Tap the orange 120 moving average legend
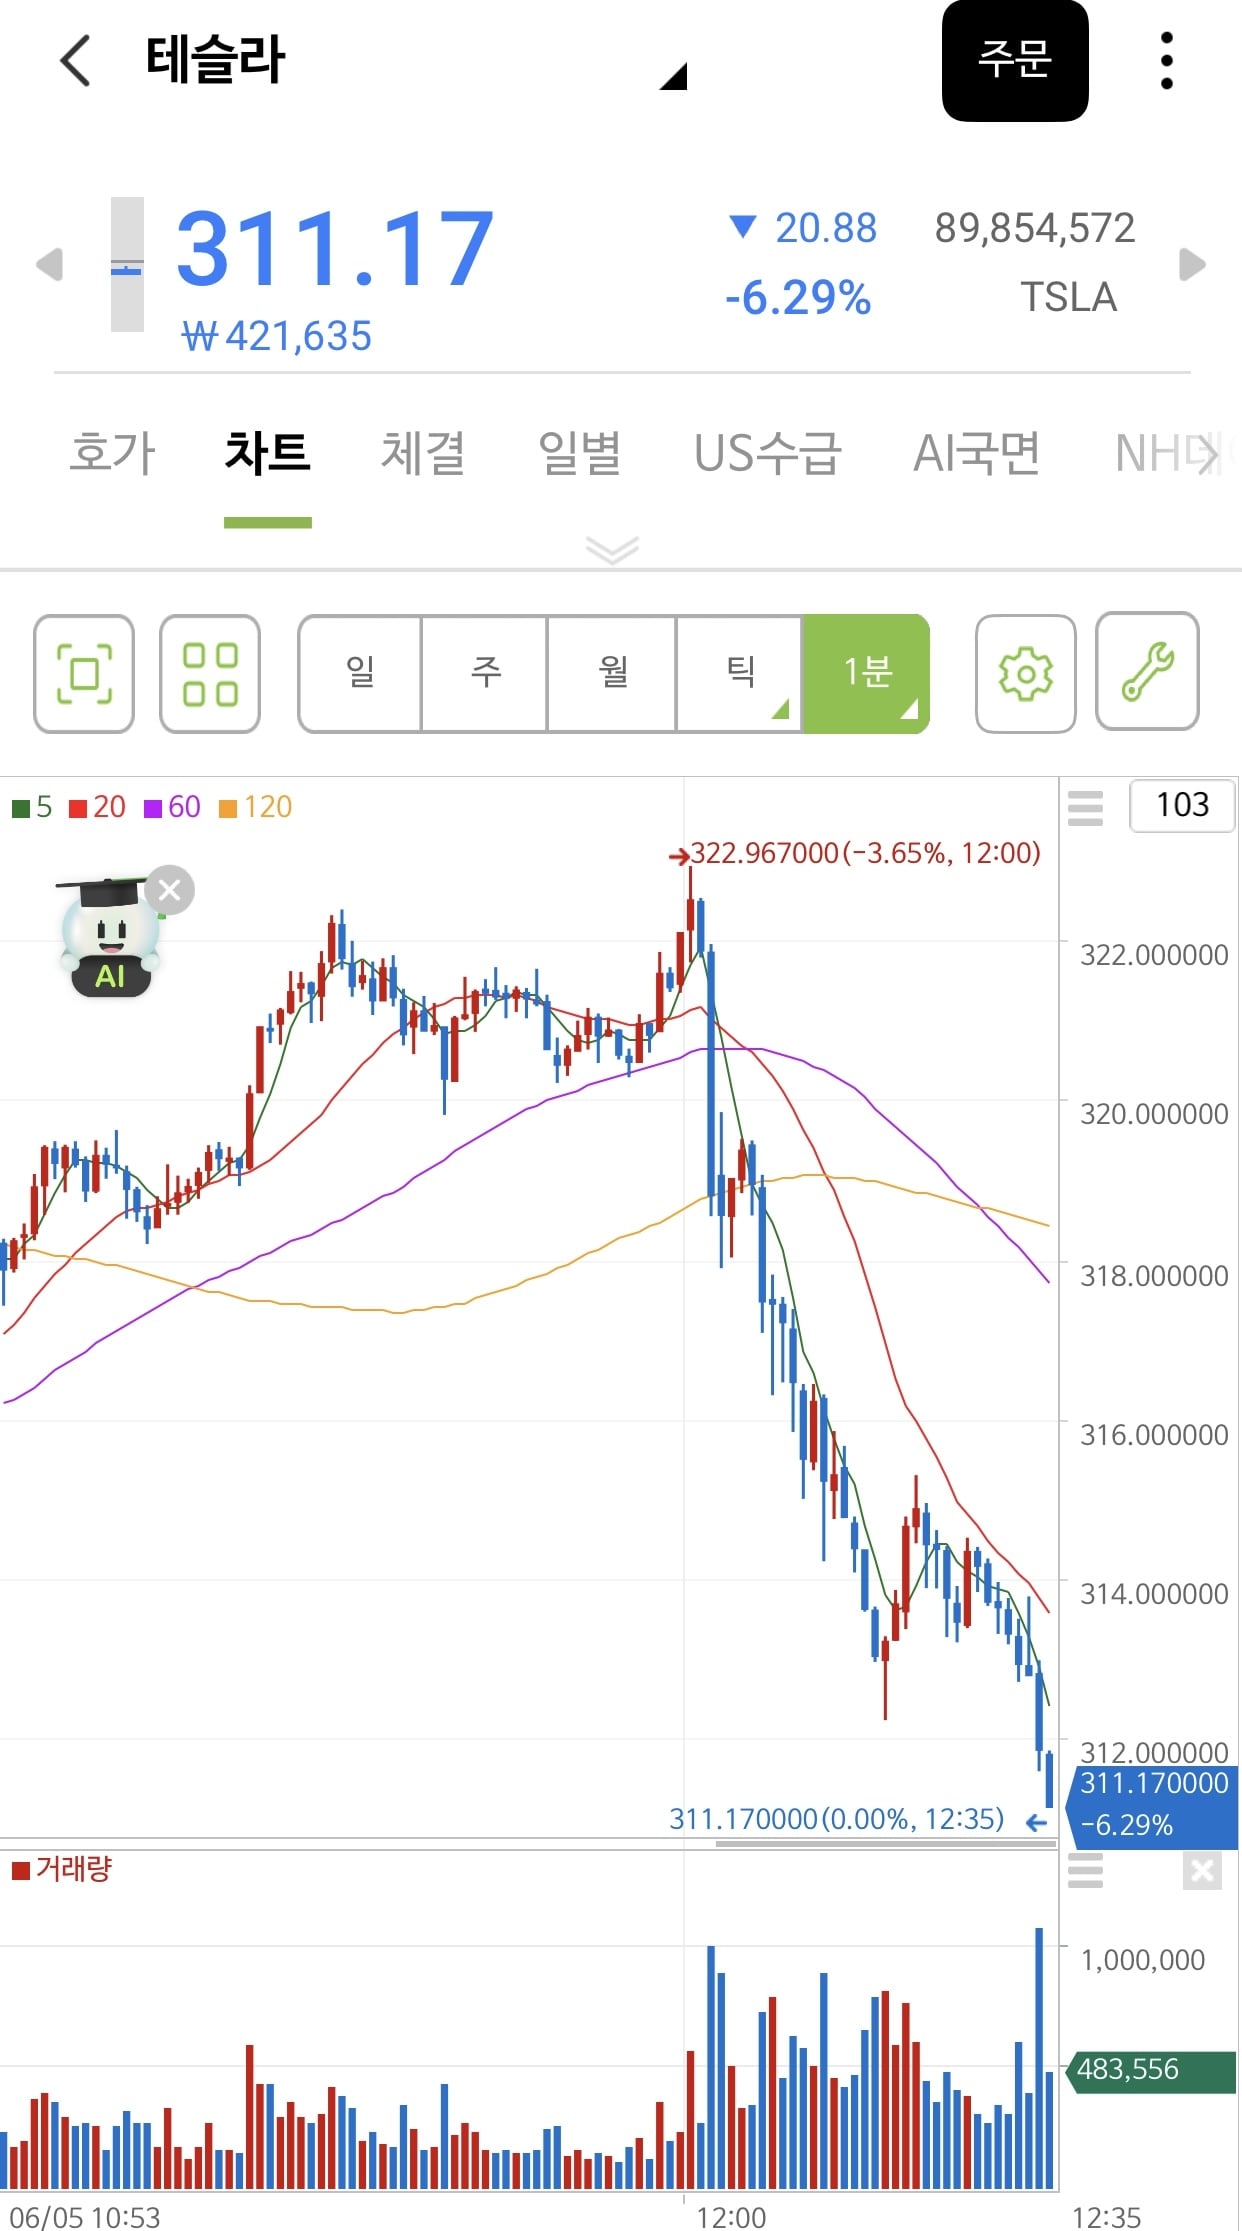This screenshot has height=2231, width=1242. pyautogui.click(x=256, y=807)
